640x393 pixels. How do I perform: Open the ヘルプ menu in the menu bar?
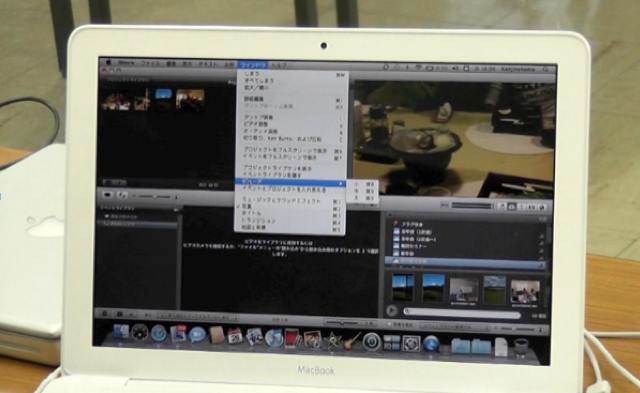[279, 65]
